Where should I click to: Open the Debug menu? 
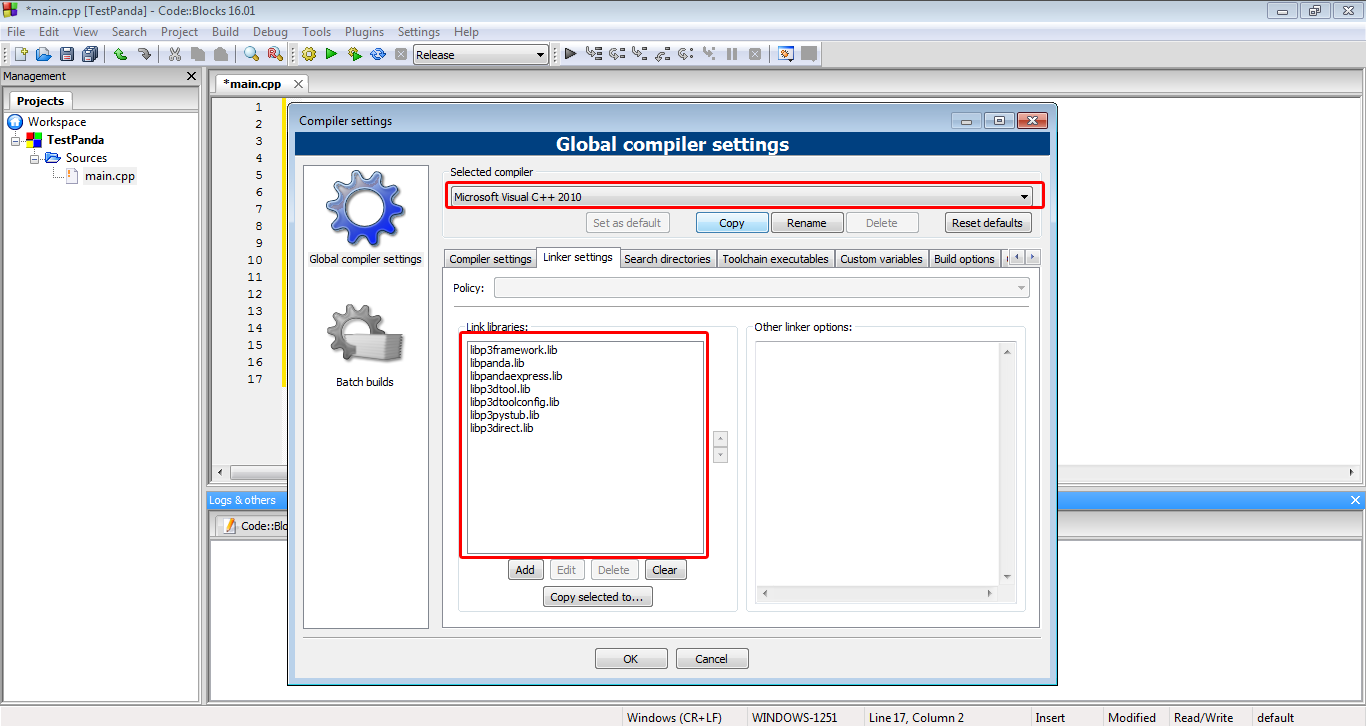tap(270, 32)
